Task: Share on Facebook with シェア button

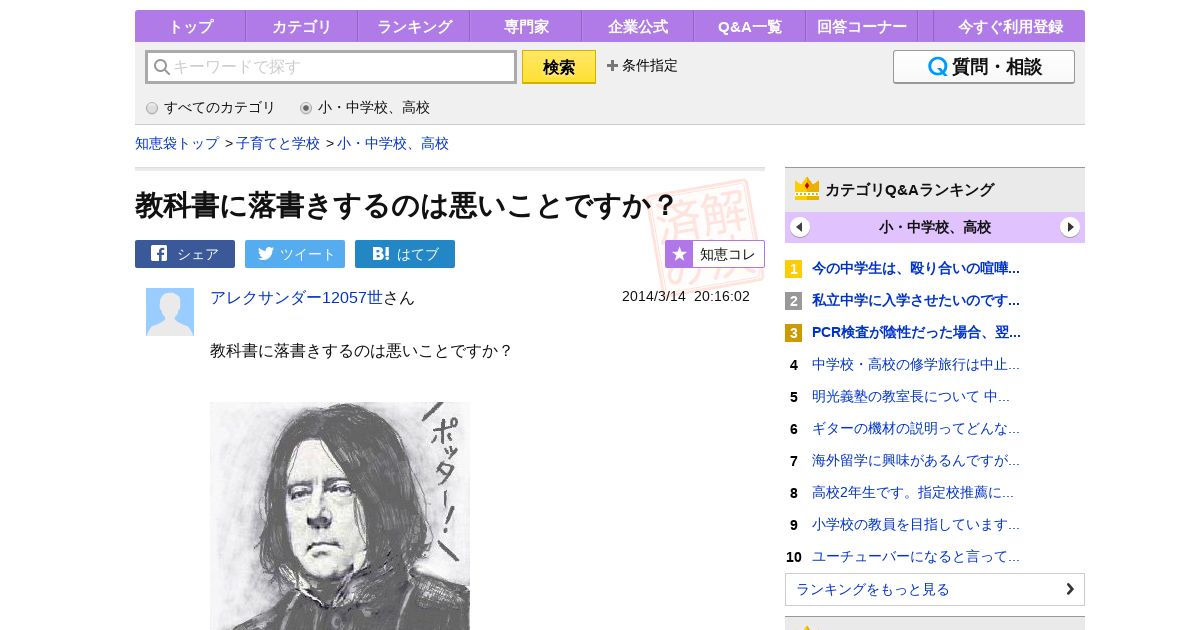Action: point(185,254)
